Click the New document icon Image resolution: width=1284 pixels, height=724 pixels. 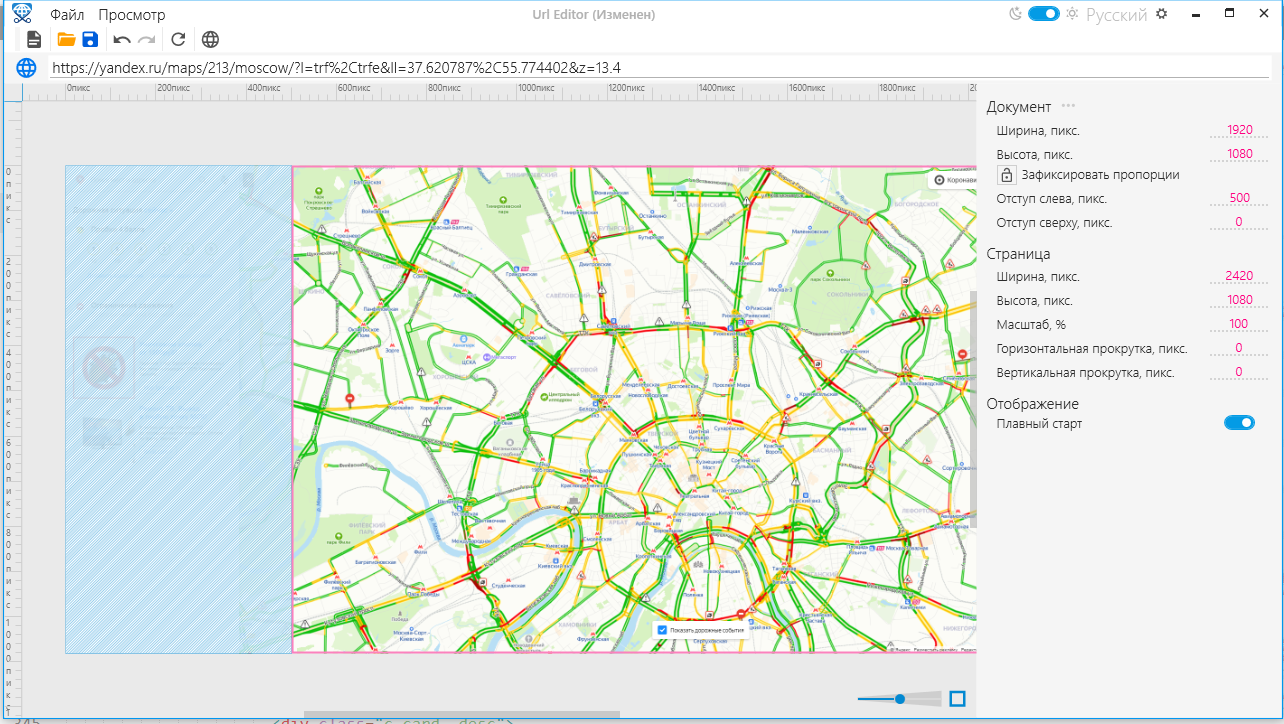point(34,40)
